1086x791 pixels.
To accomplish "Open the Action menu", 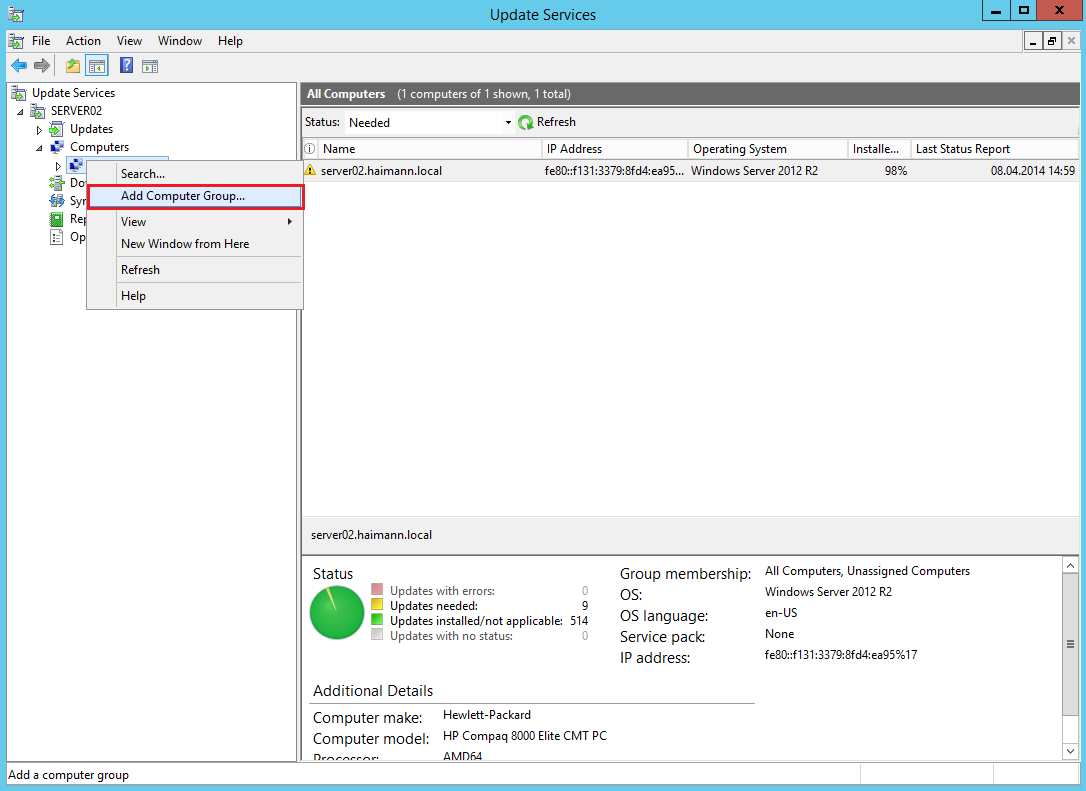I will click(83, 41).
